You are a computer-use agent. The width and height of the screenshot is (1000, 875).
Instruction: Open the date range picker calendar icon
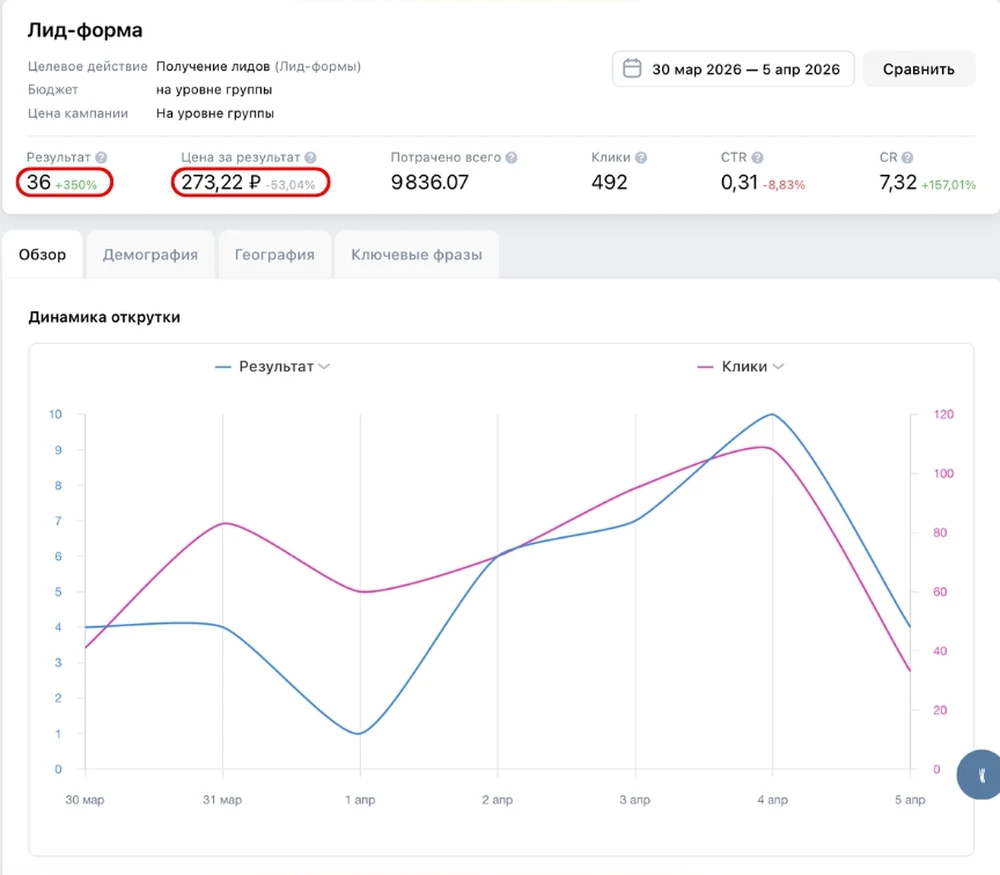click(631, 68)
